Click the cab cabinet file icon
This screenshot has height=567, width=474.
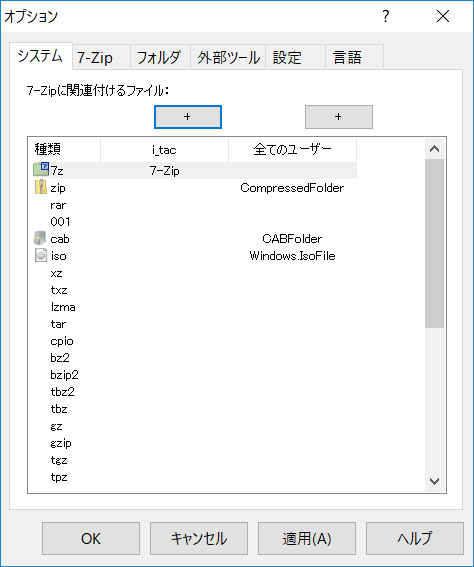pos(40,238)
